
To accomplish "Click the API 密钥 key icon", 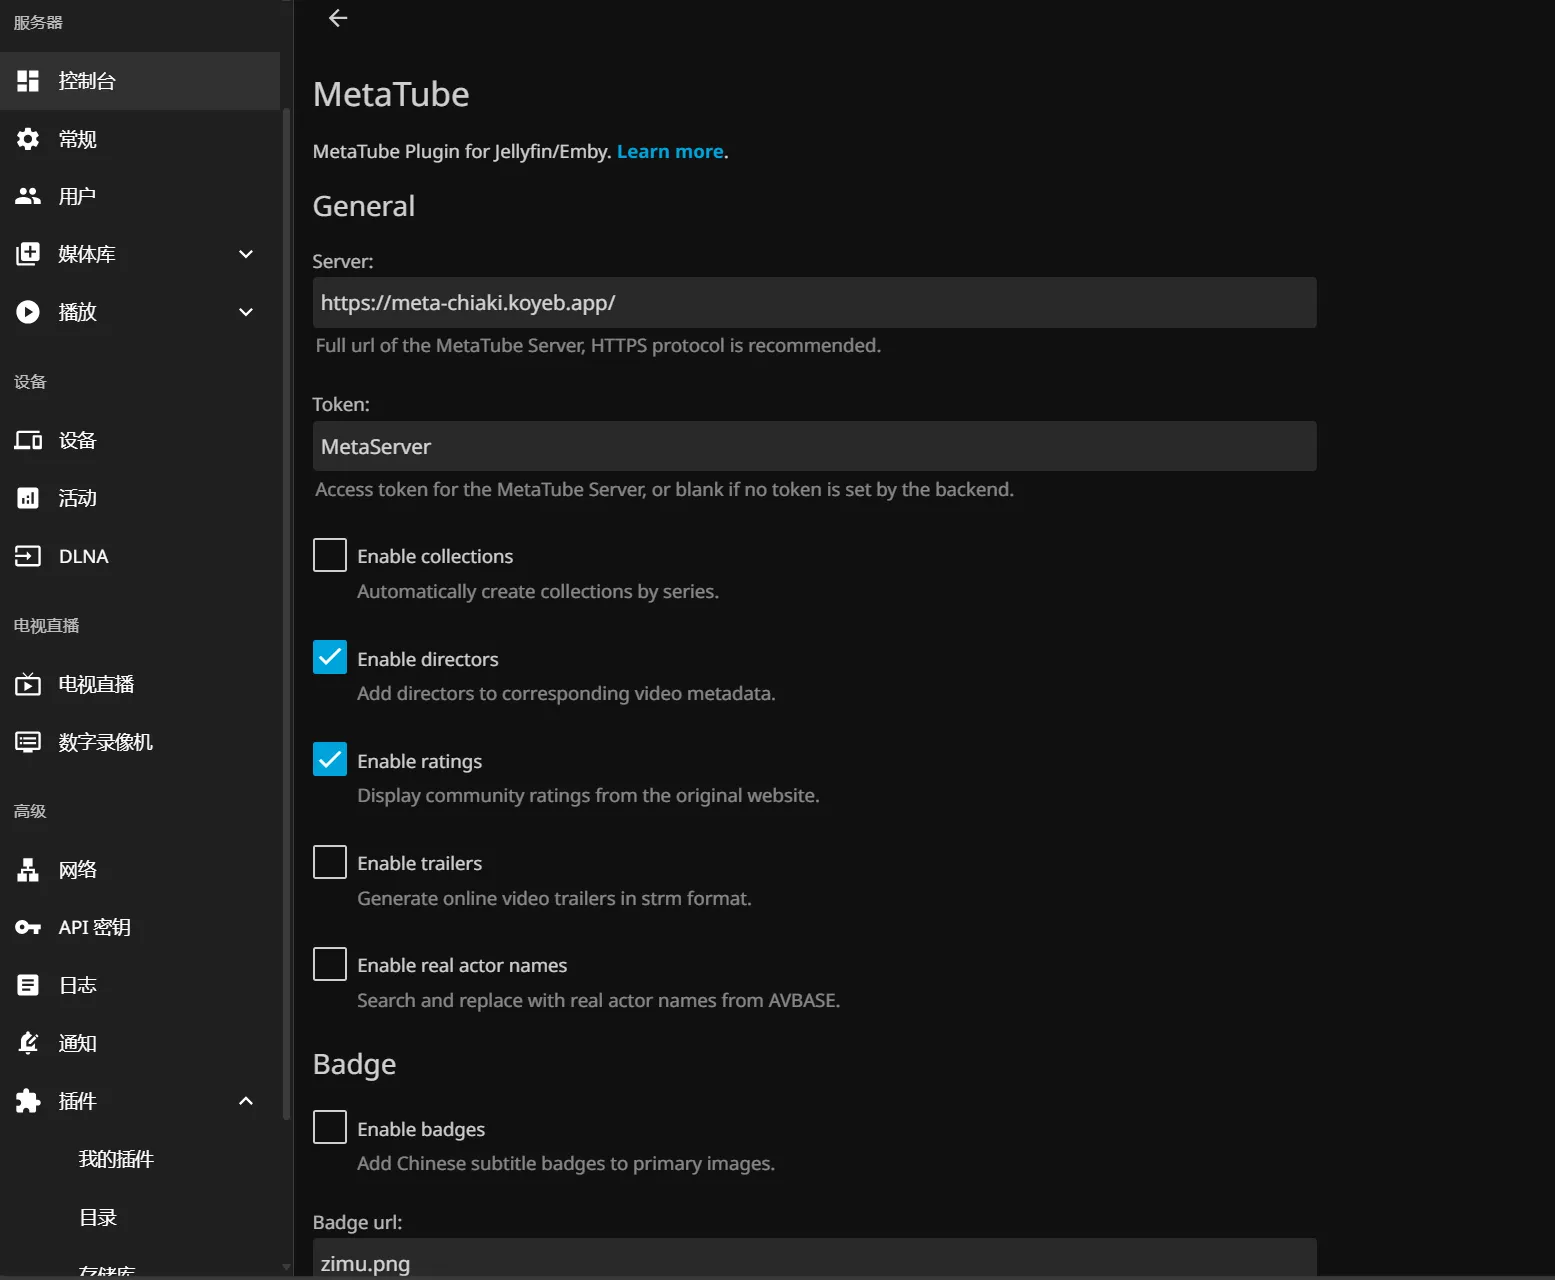I will [28, 928].
